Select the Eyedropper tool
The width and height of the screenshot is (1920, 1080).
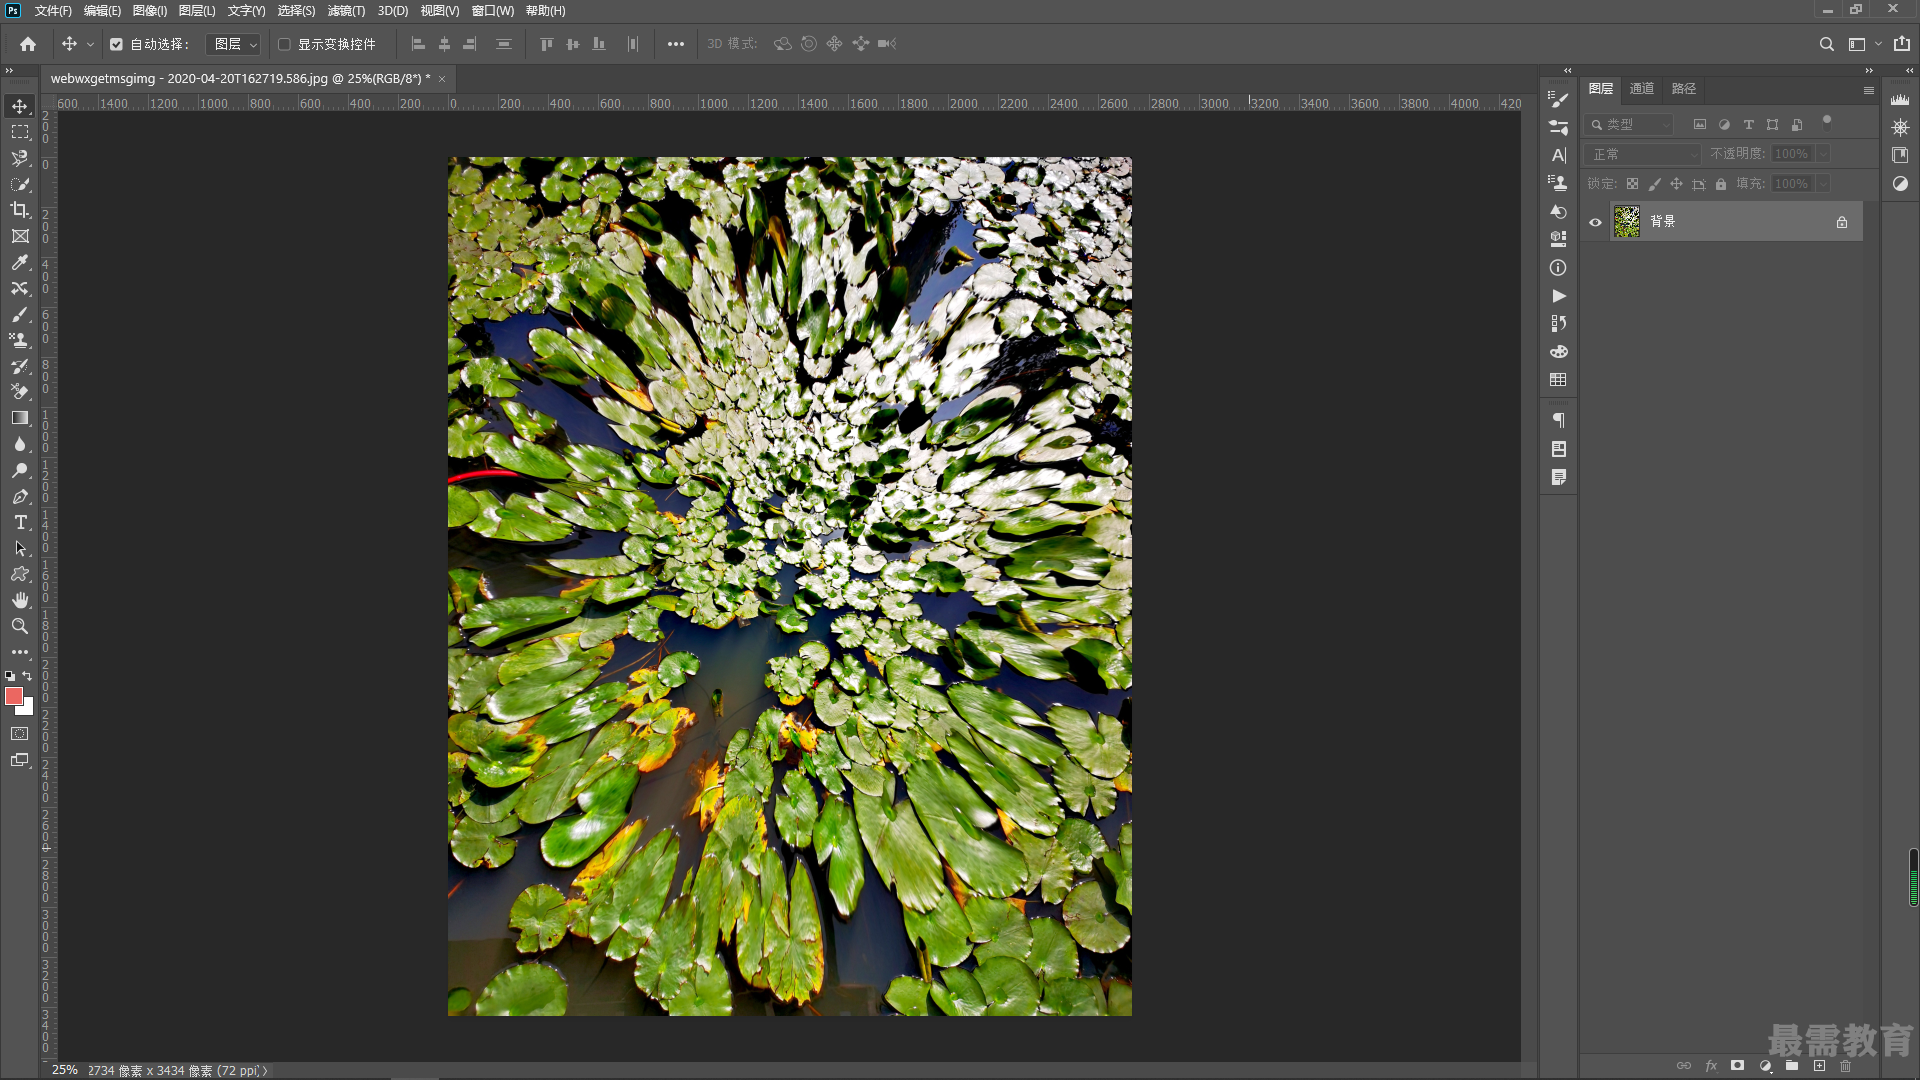click(20, 262)
